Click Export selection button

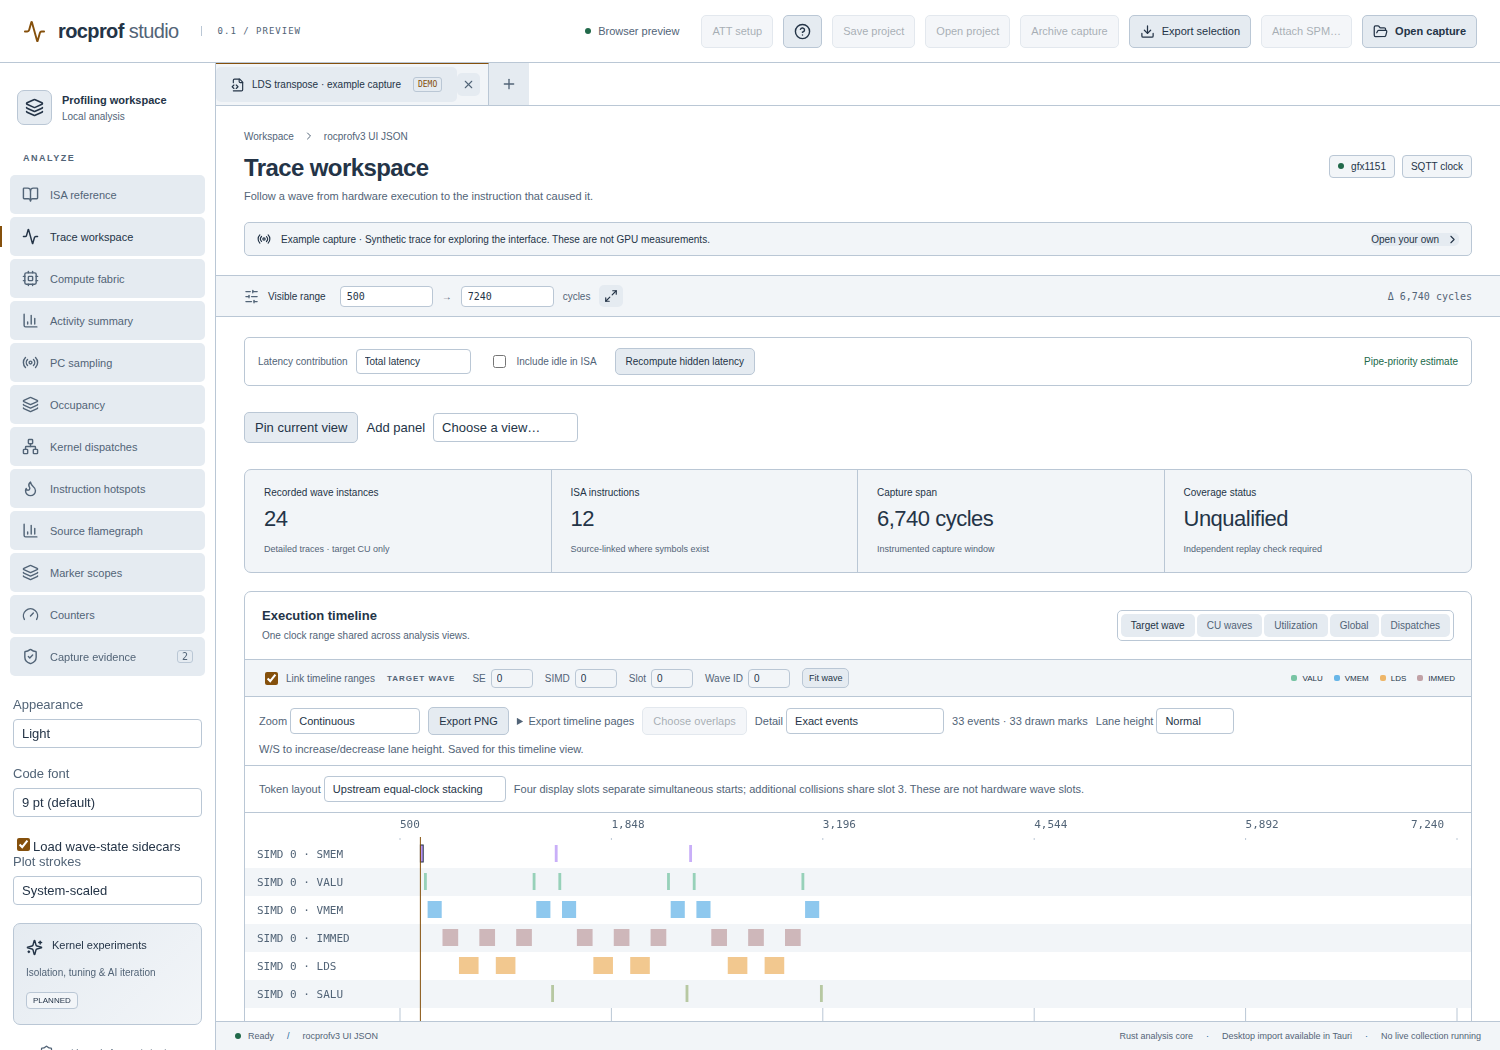point(1190,31)
